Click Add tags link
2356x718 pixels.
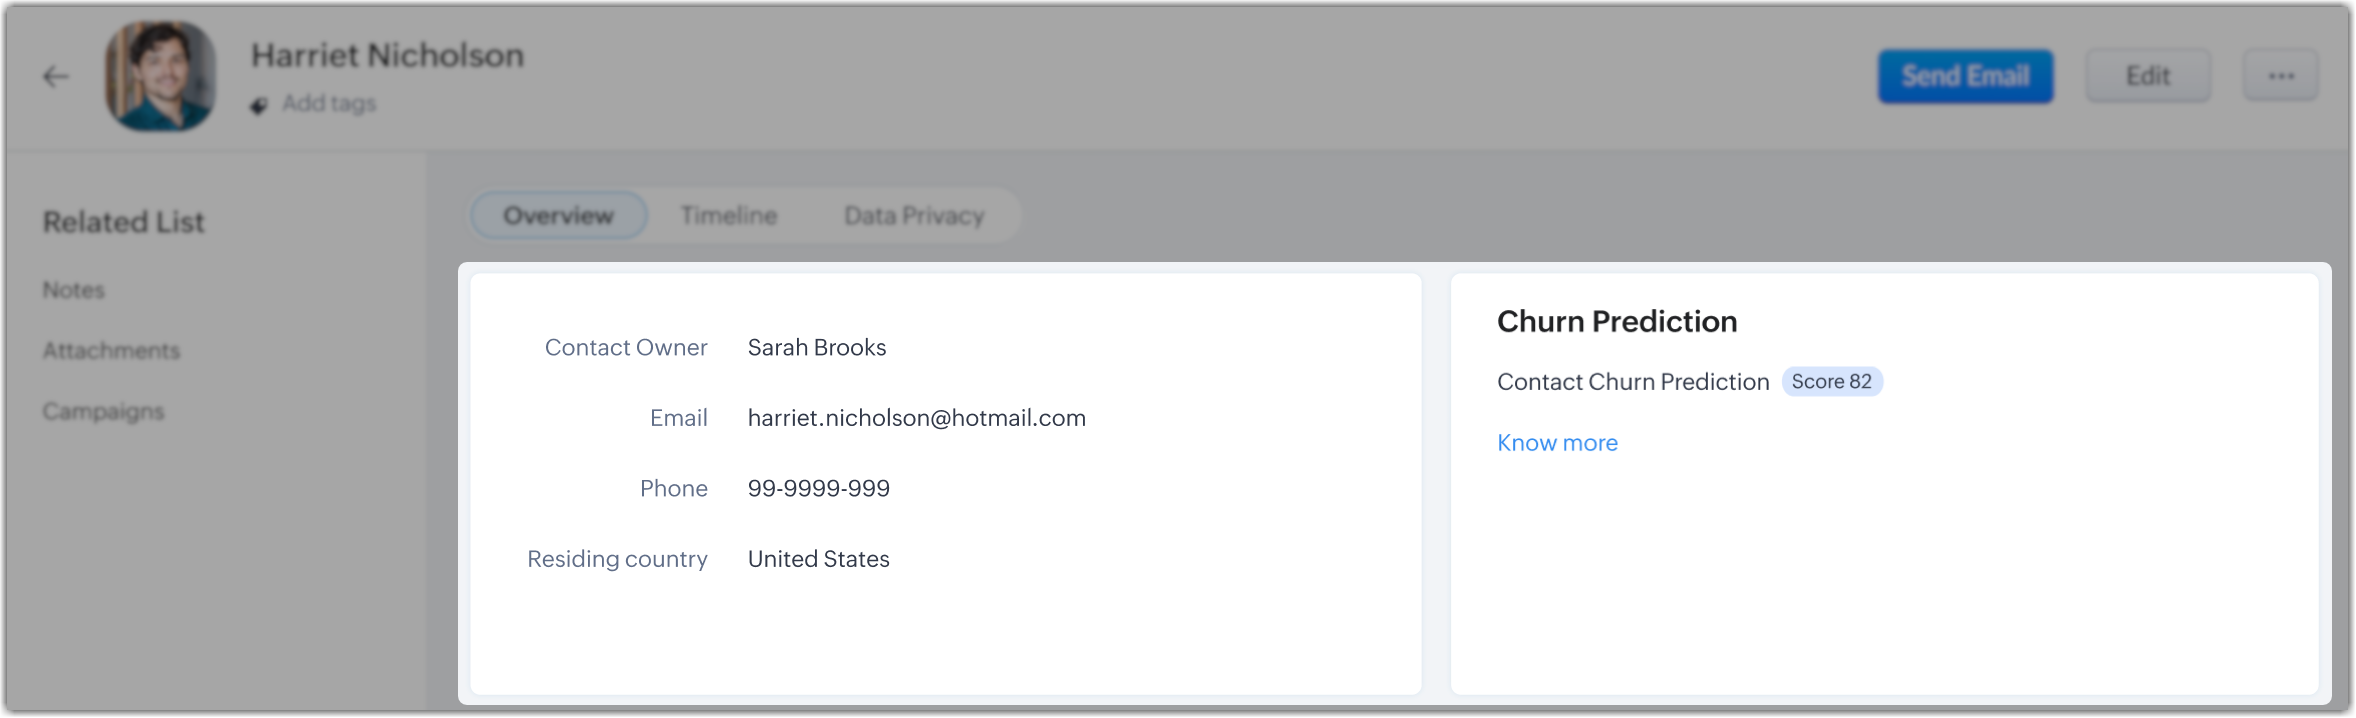(328, 104)
